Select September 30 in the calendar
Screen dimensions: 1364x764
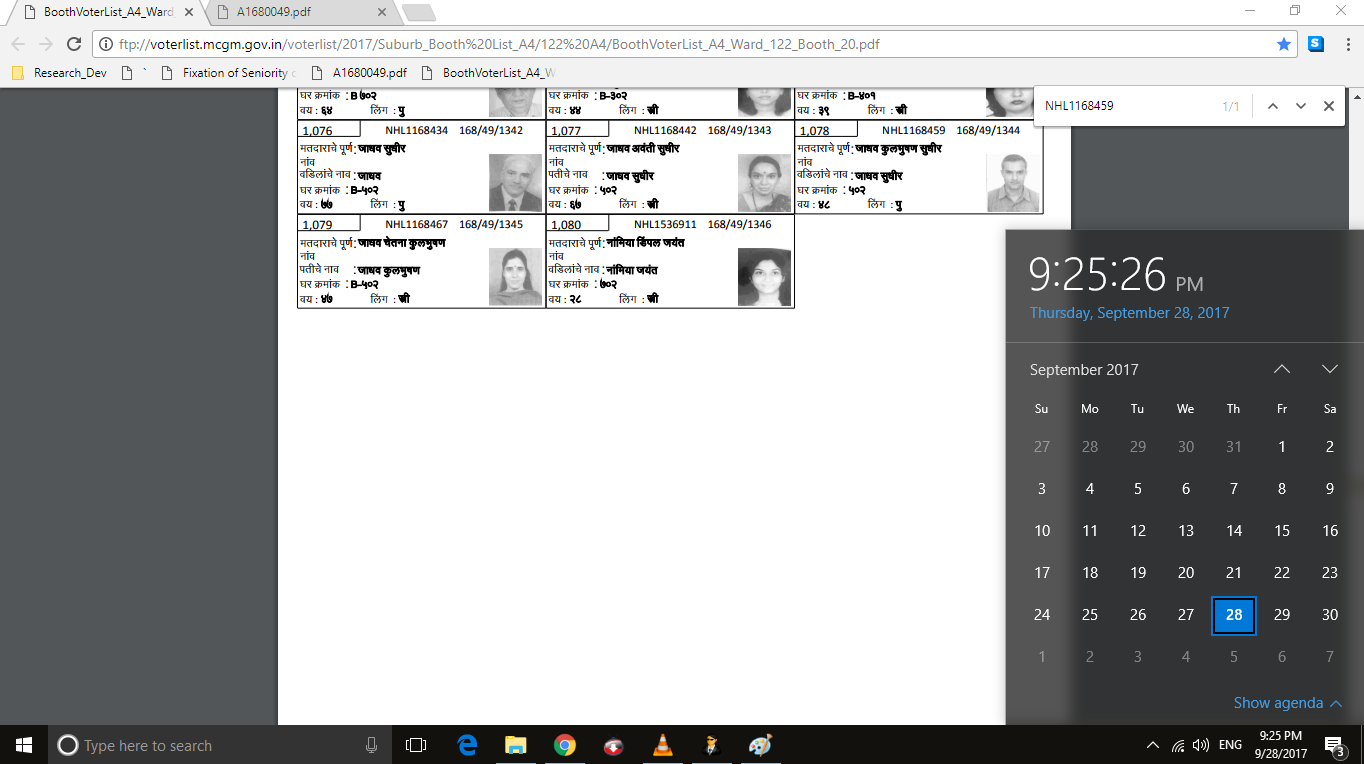coord(1330,615)
